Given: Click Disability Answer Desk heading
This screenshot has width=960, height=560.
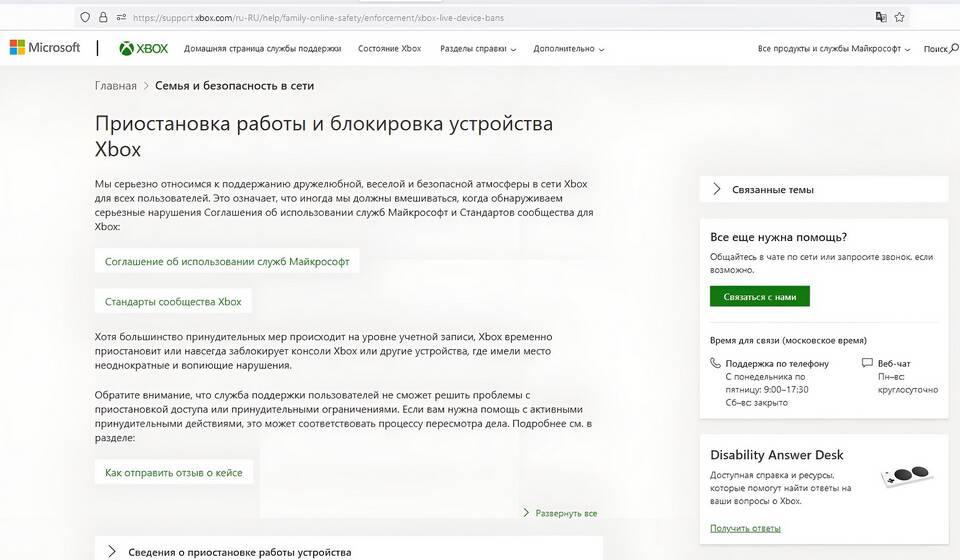Looking at the screenshot, I should [776, 455].
